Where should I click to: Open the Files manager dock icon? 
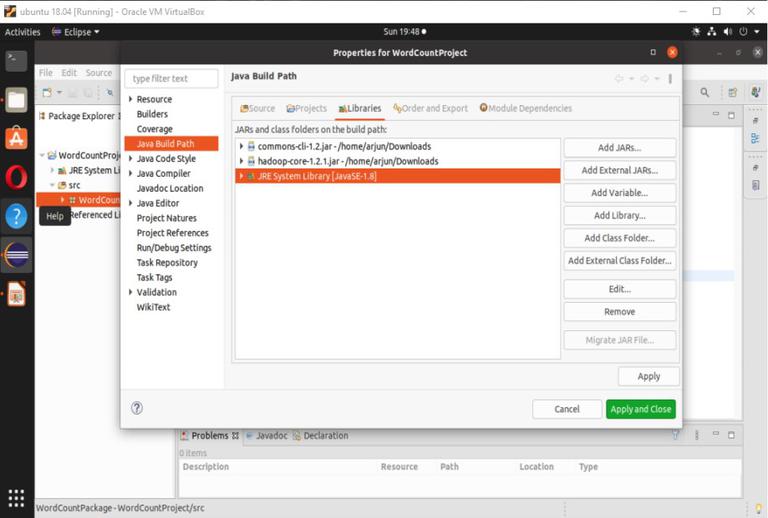point(16,100)
